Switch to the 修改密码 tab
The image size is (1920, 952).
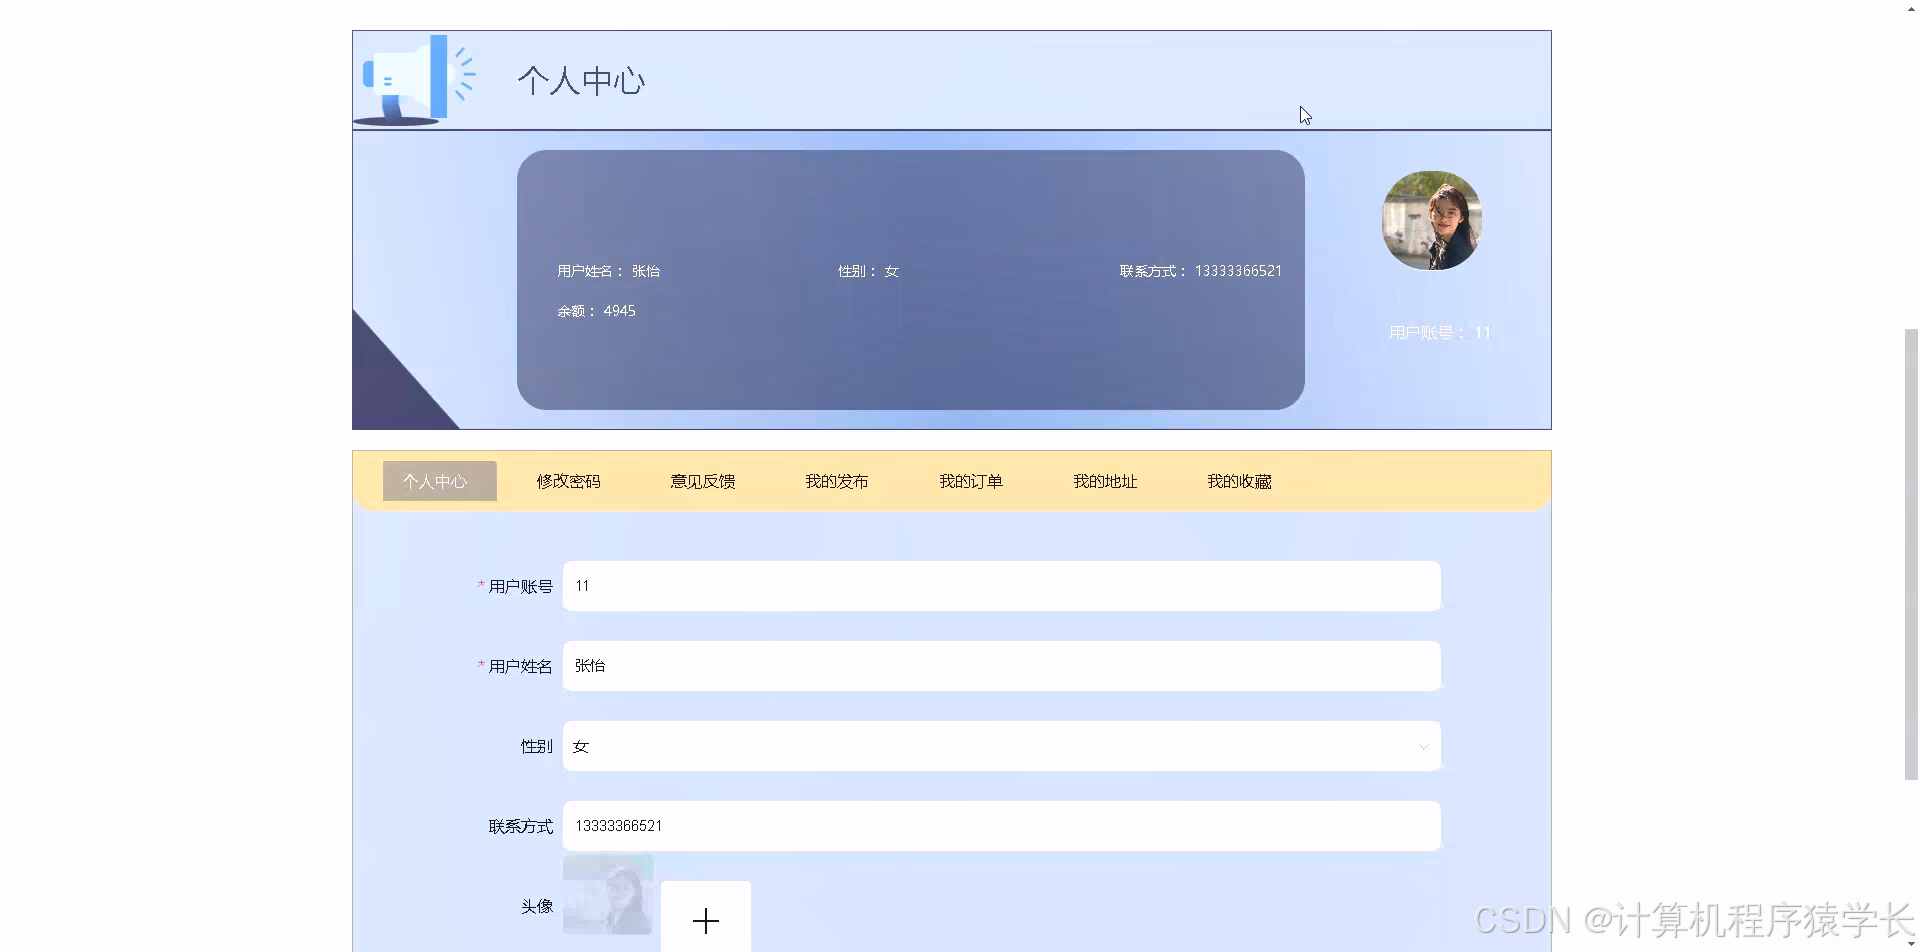pos(568,481)
